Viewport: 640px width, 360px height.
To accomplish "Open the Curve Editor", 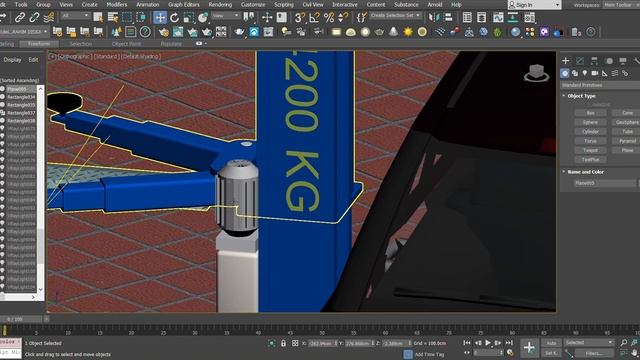I will click(498, 18).
